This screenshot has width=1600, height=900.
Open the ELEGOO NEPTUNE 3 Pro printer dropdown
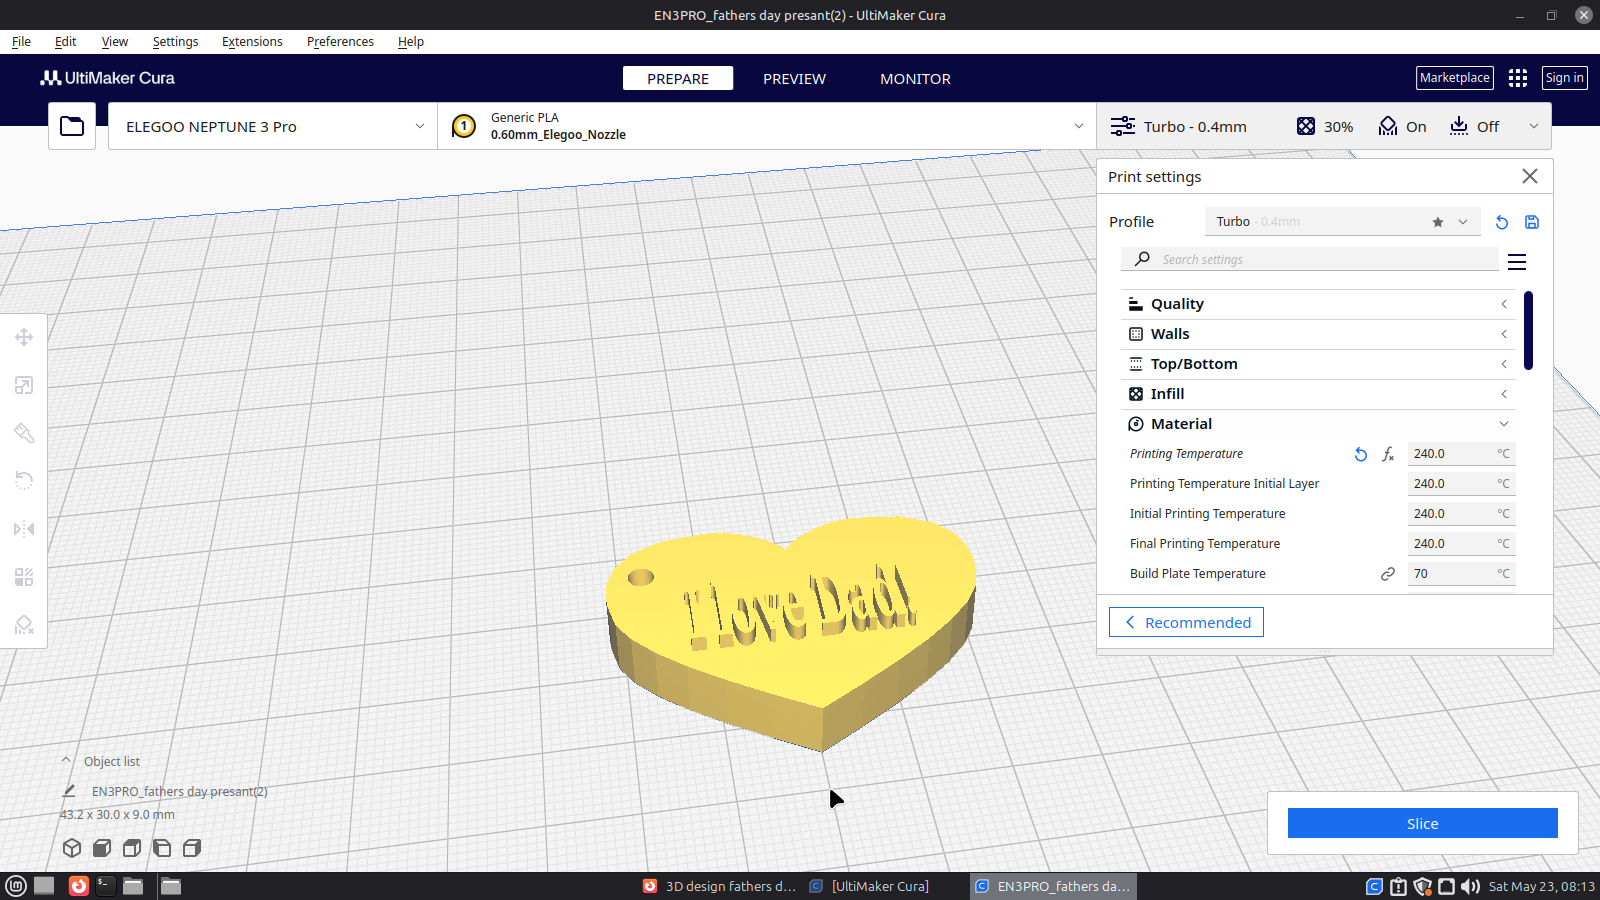(x=273, y=126)
